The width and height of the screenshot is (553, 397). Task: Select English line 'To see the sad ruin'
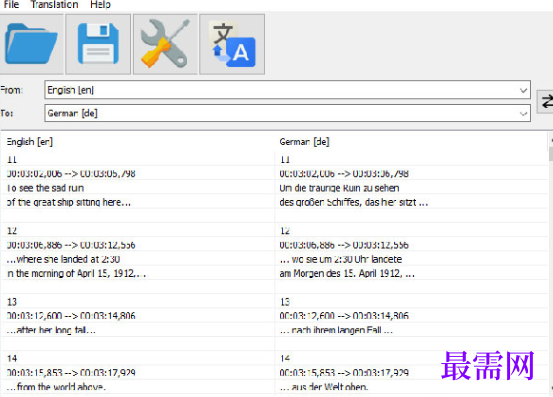(x=45, y=188)
